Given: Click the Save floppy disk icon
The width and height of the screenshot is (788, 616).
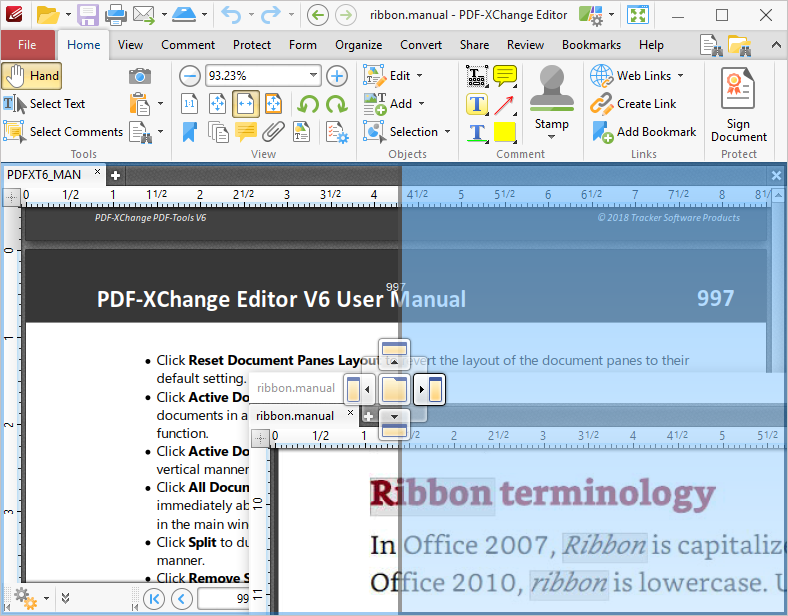Looking at the screenshot, I should click(x=87, y=15).
